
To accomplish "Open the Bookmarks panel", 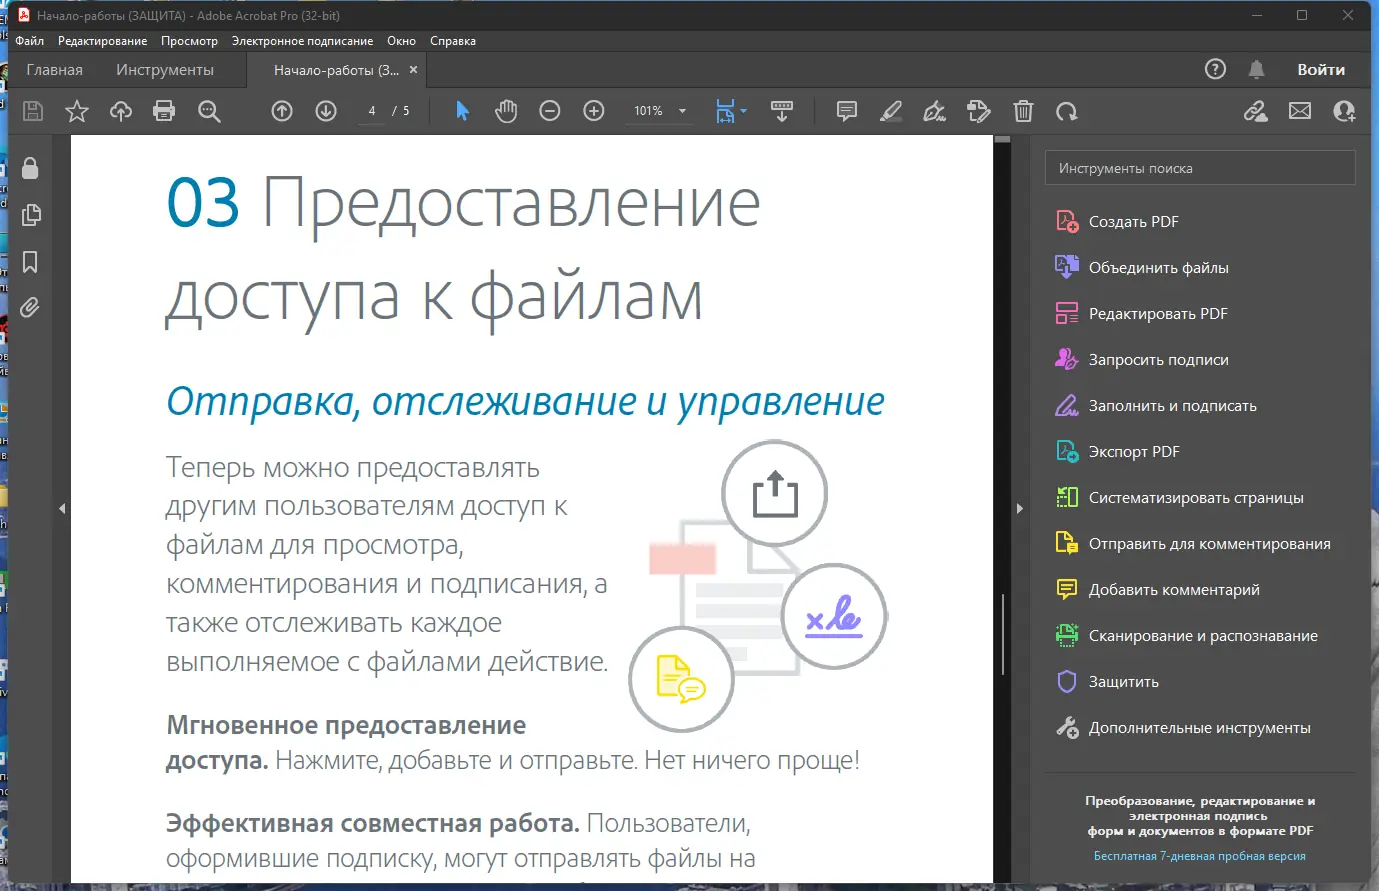I will click(30, 262).
